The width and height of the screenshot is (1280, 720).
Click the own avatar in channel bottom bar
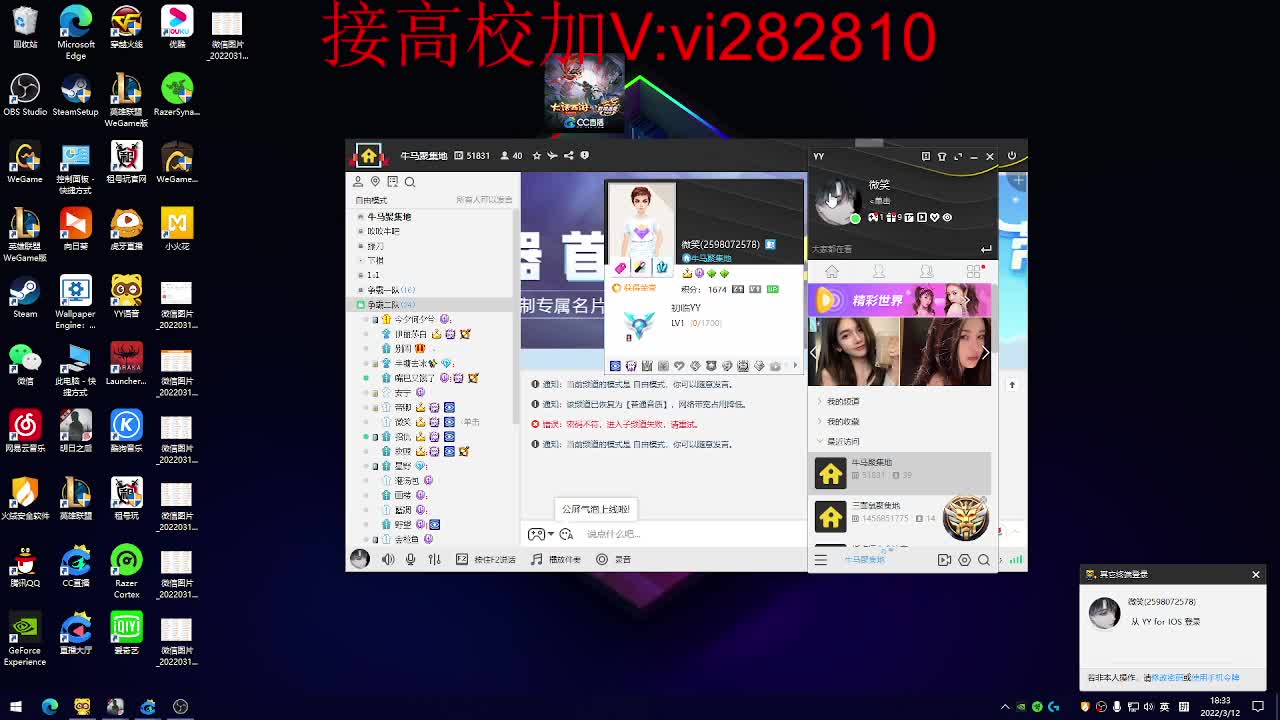(x=360, y=559)
